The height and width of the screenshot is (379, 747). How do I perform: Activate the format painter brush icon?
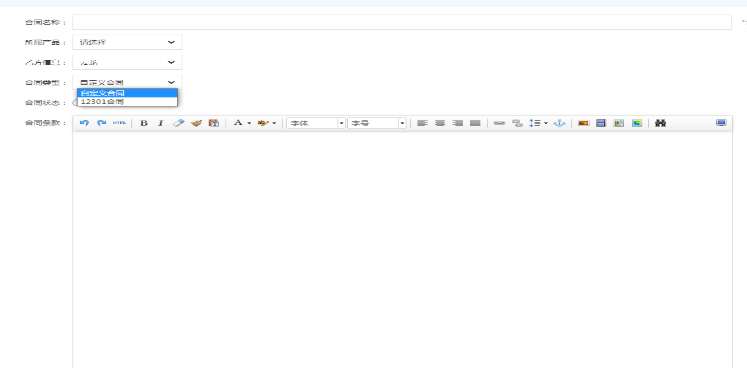coord(196,123)
